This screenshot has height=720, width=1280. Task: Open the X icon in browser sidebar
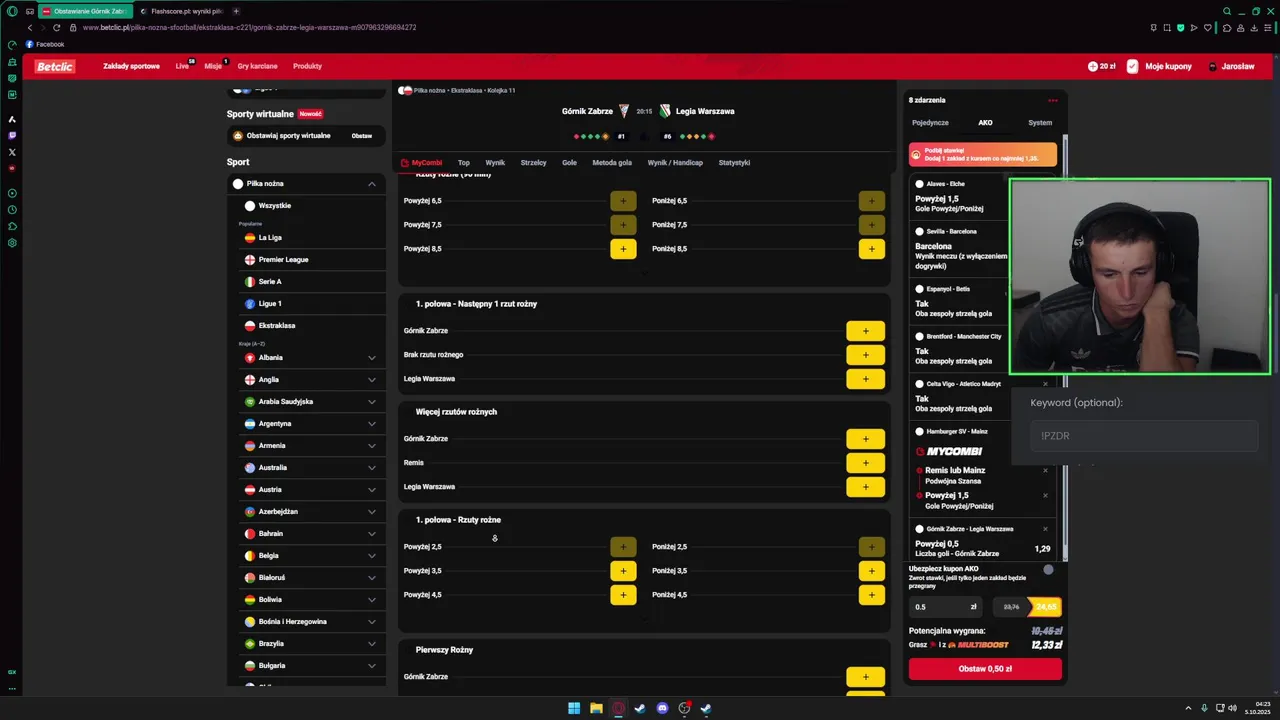pos(12,152)
